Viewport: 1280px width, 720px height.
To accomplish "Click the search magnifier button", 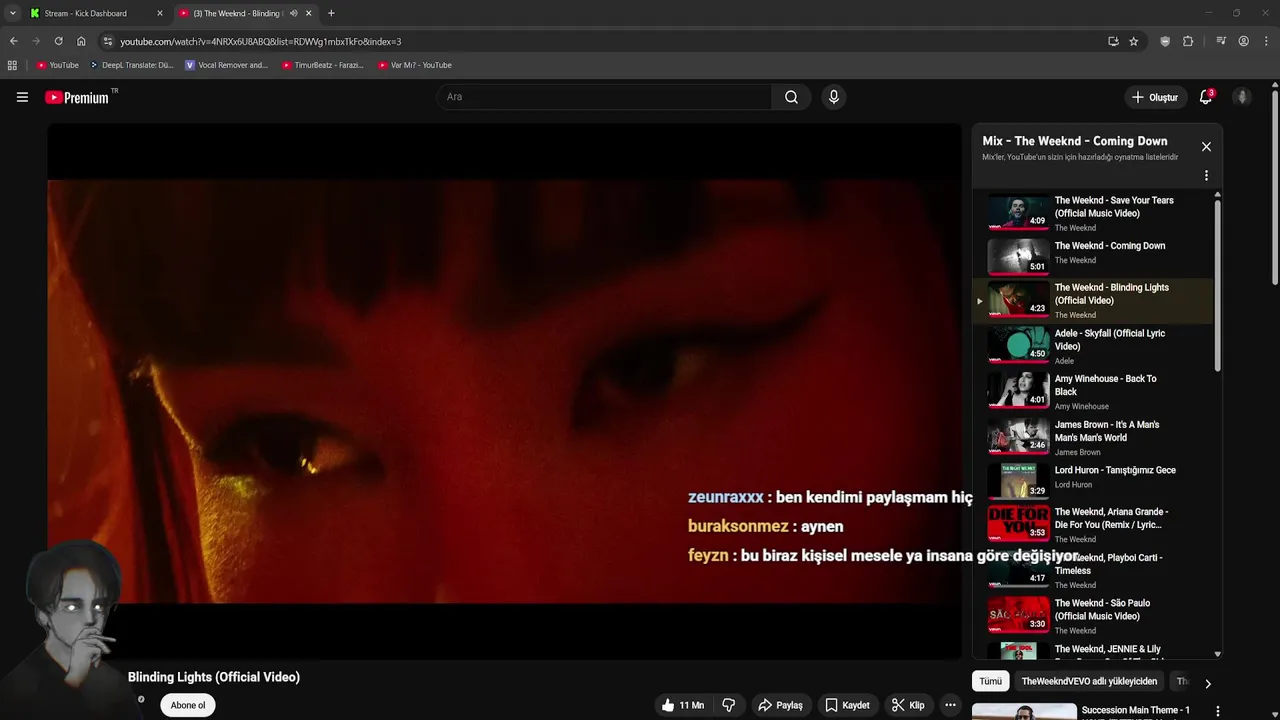I will (791, 97).
